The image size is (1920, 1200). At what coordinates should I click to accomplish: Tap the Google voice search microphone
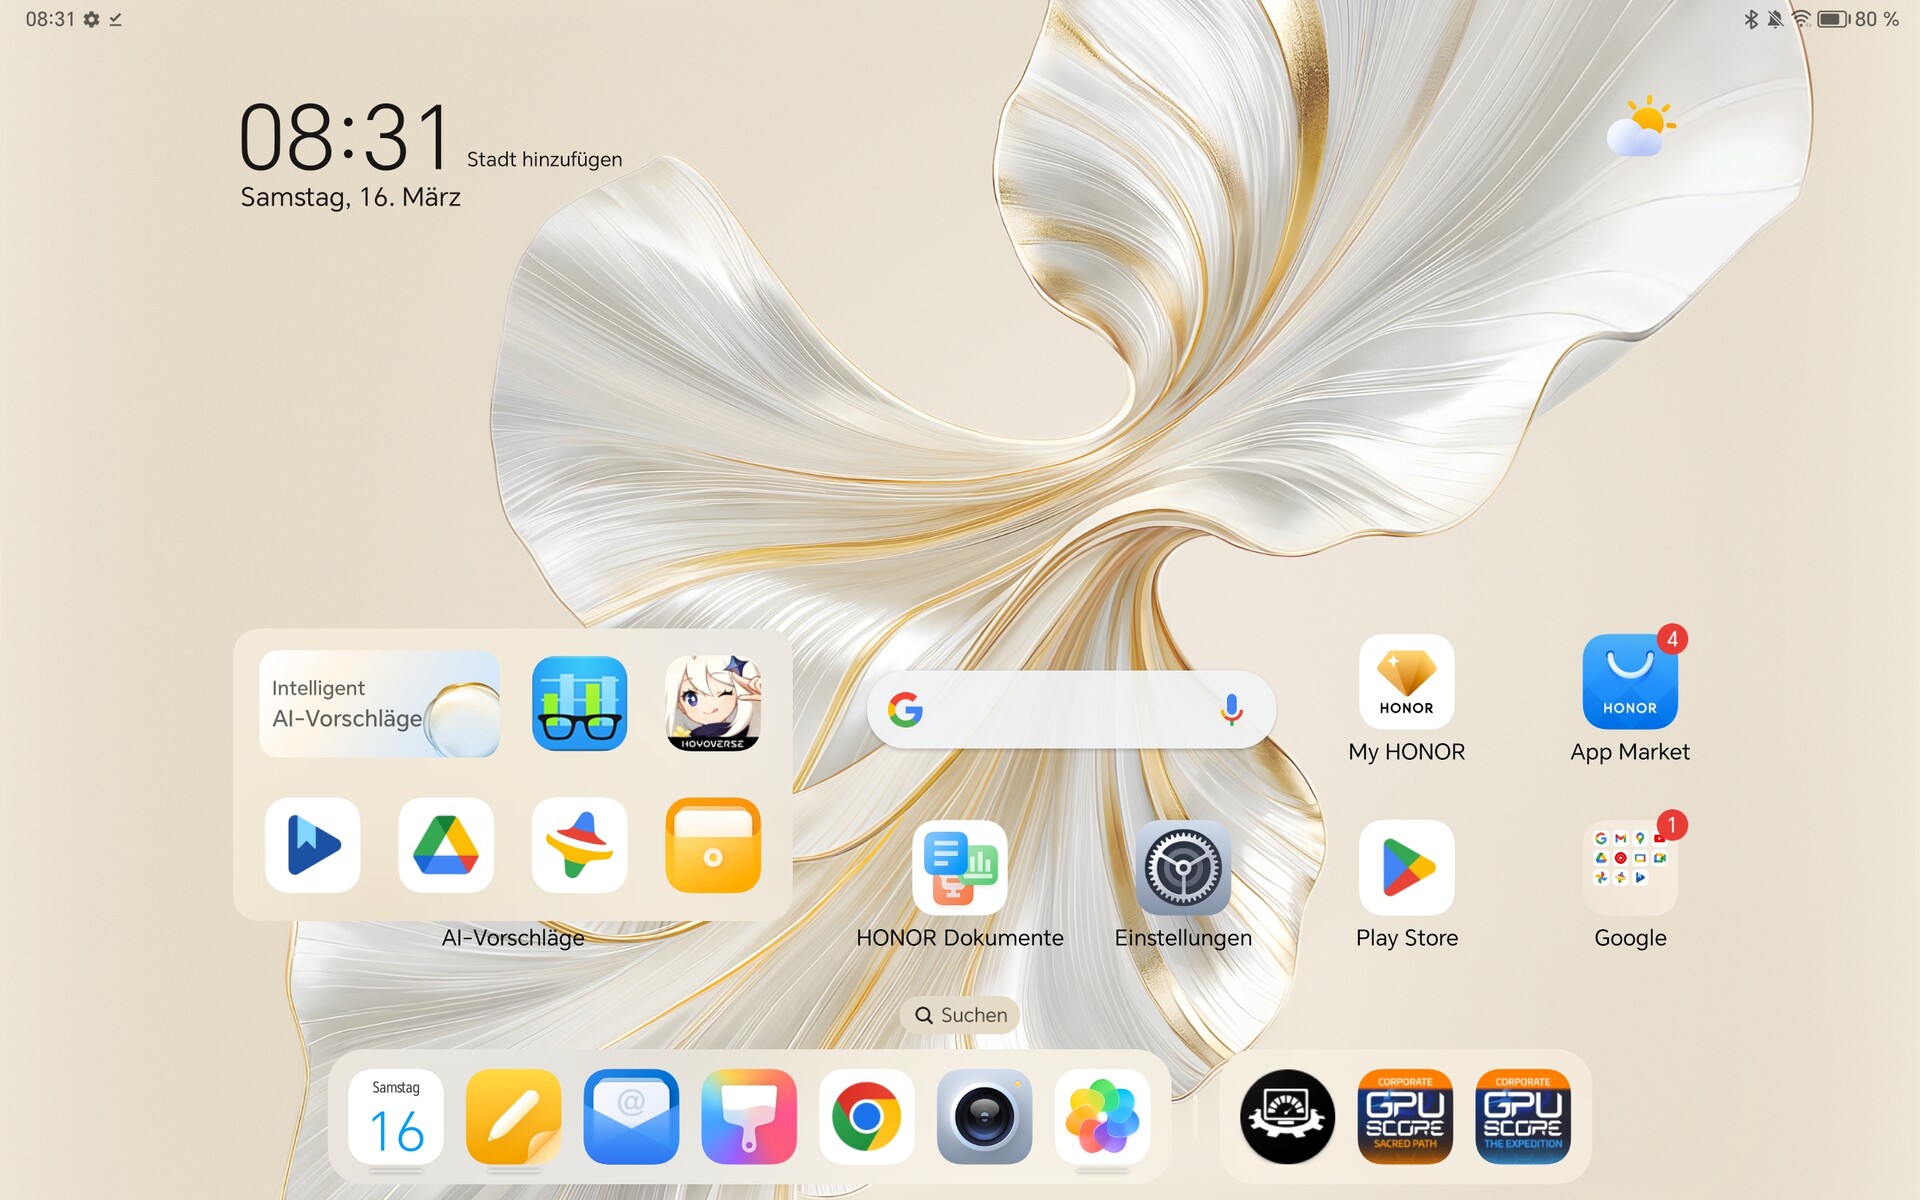coord(1231,710)
